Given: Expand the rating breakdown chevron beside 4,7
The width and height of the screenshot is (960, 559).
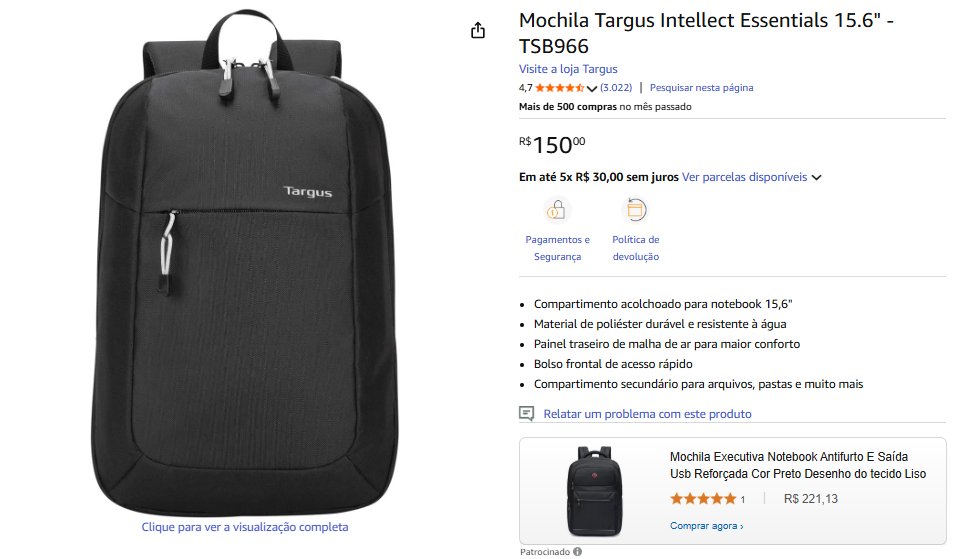Looking at the screenshot, I should pyautogui.click(x=591, y=88).
